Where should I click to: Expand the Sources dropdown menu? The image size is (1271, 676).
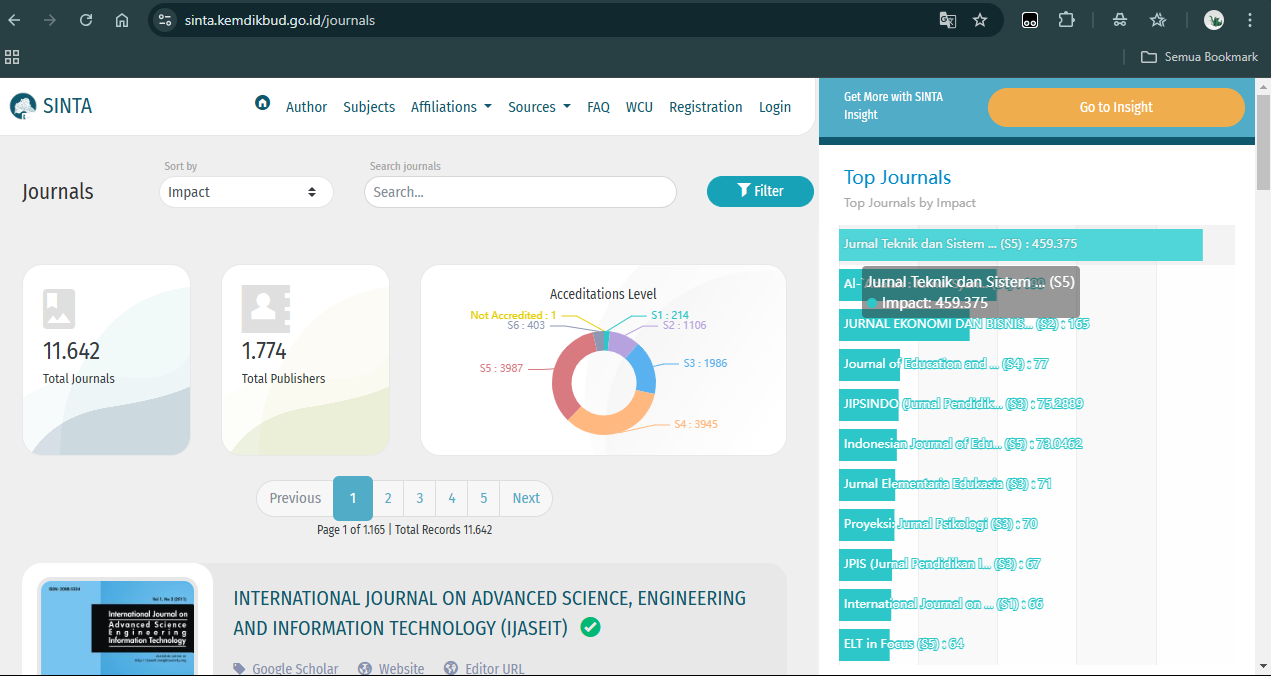[539, 107]
